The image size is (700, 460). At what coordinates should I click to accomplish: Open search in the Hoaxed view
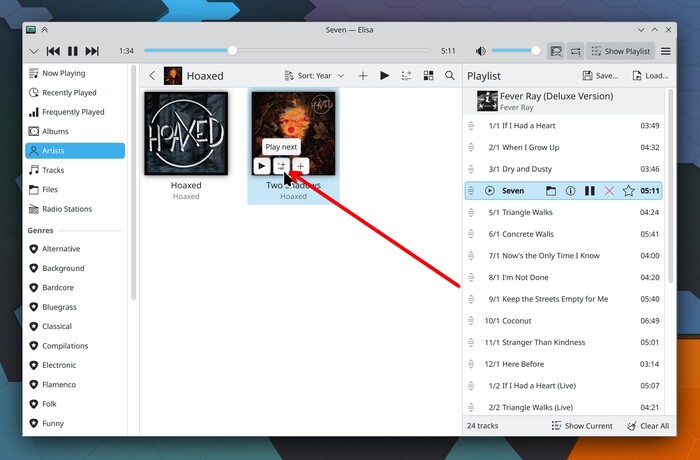point(450,76)
